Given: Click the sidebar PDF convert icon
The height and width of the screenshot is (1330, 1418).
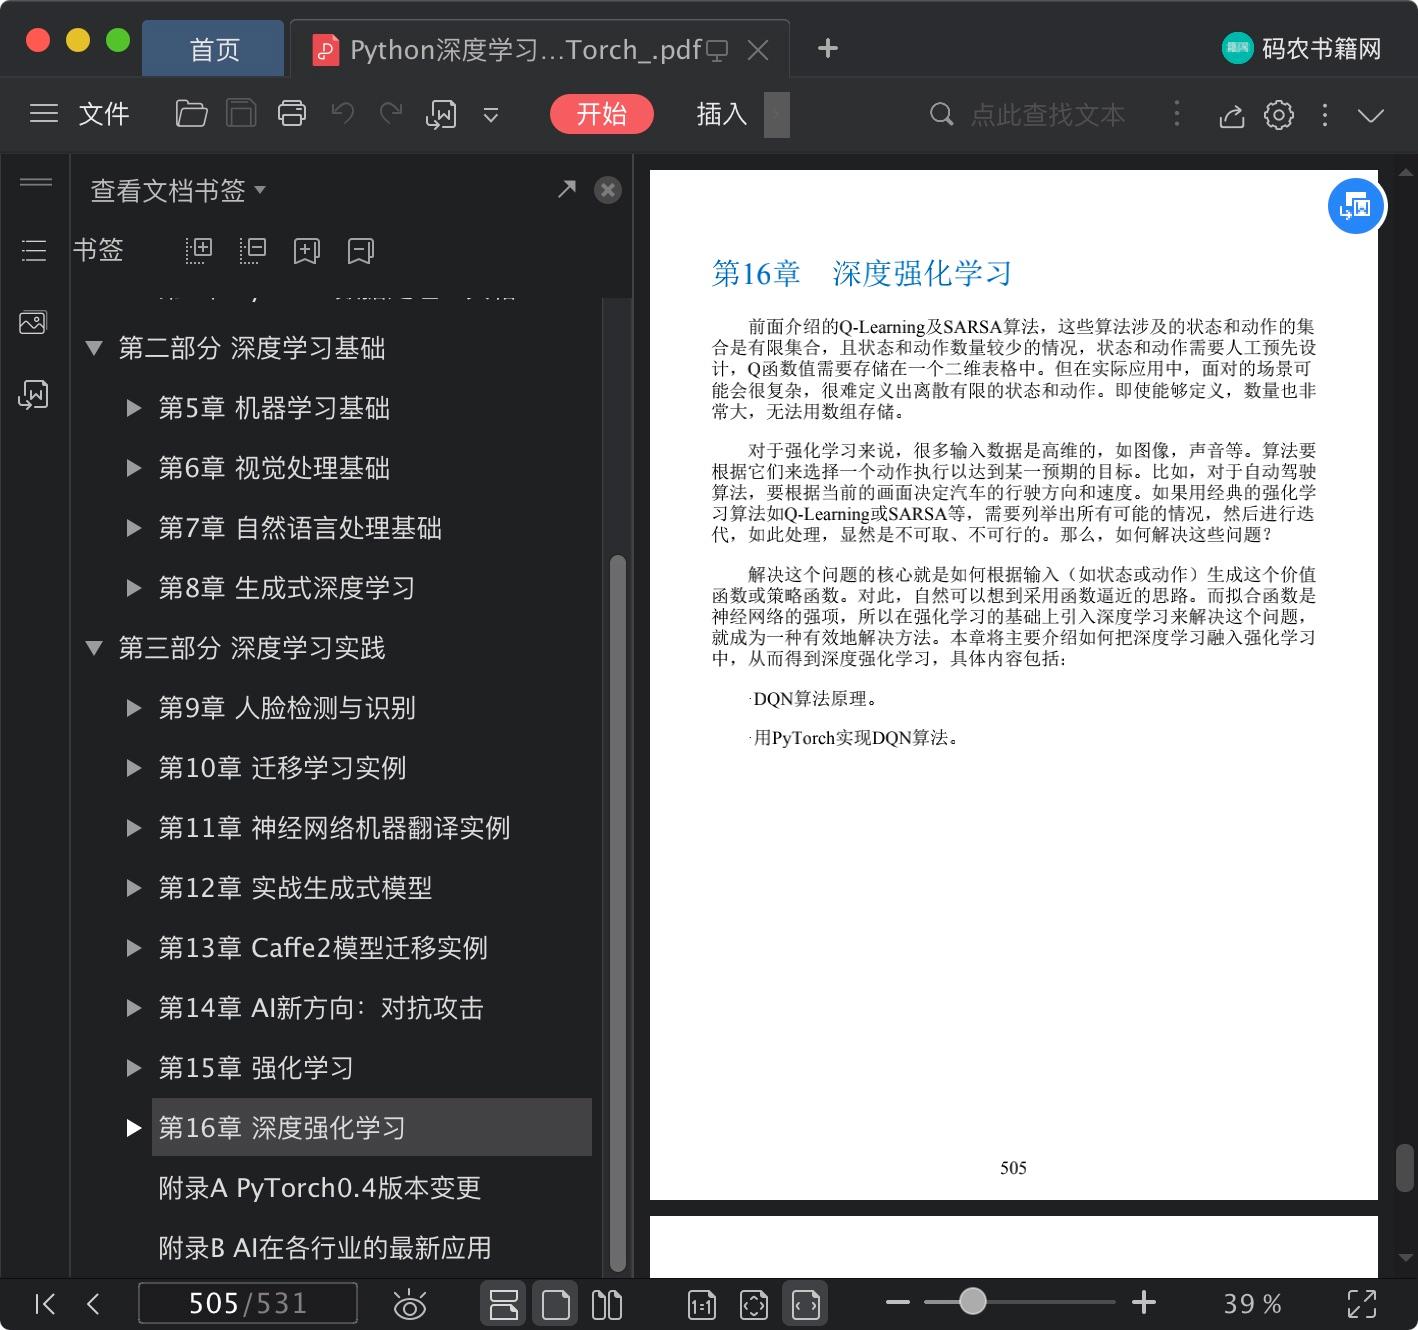Looking at the screenshot, I should click(x=33, y=394).
